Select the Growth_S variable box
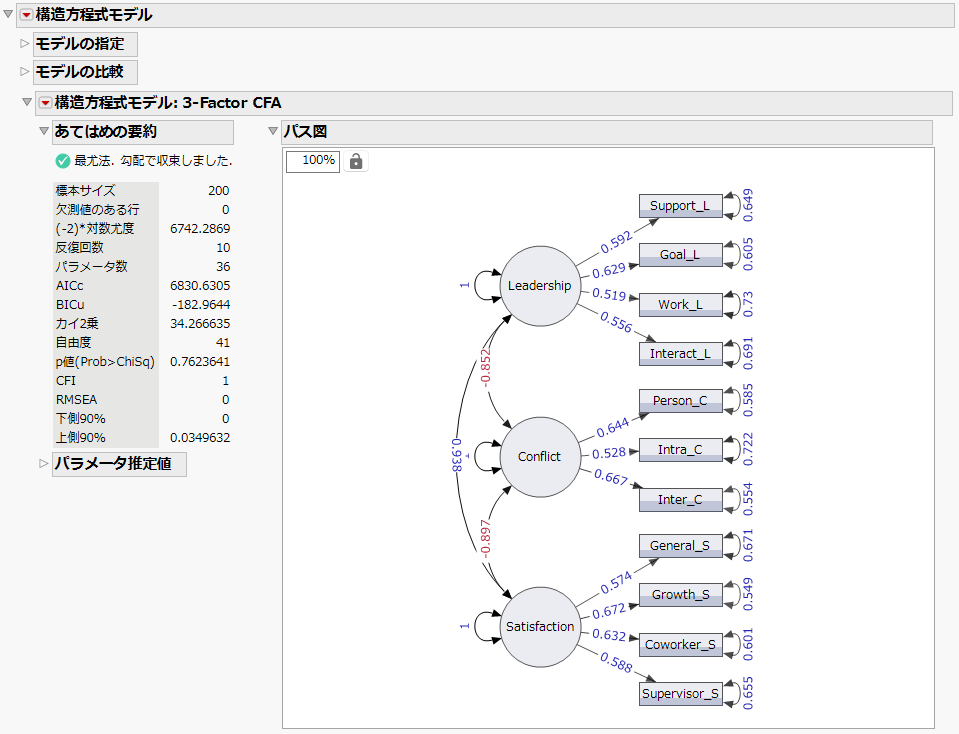Screen dimensions: 959x734 tap(680, 595)
